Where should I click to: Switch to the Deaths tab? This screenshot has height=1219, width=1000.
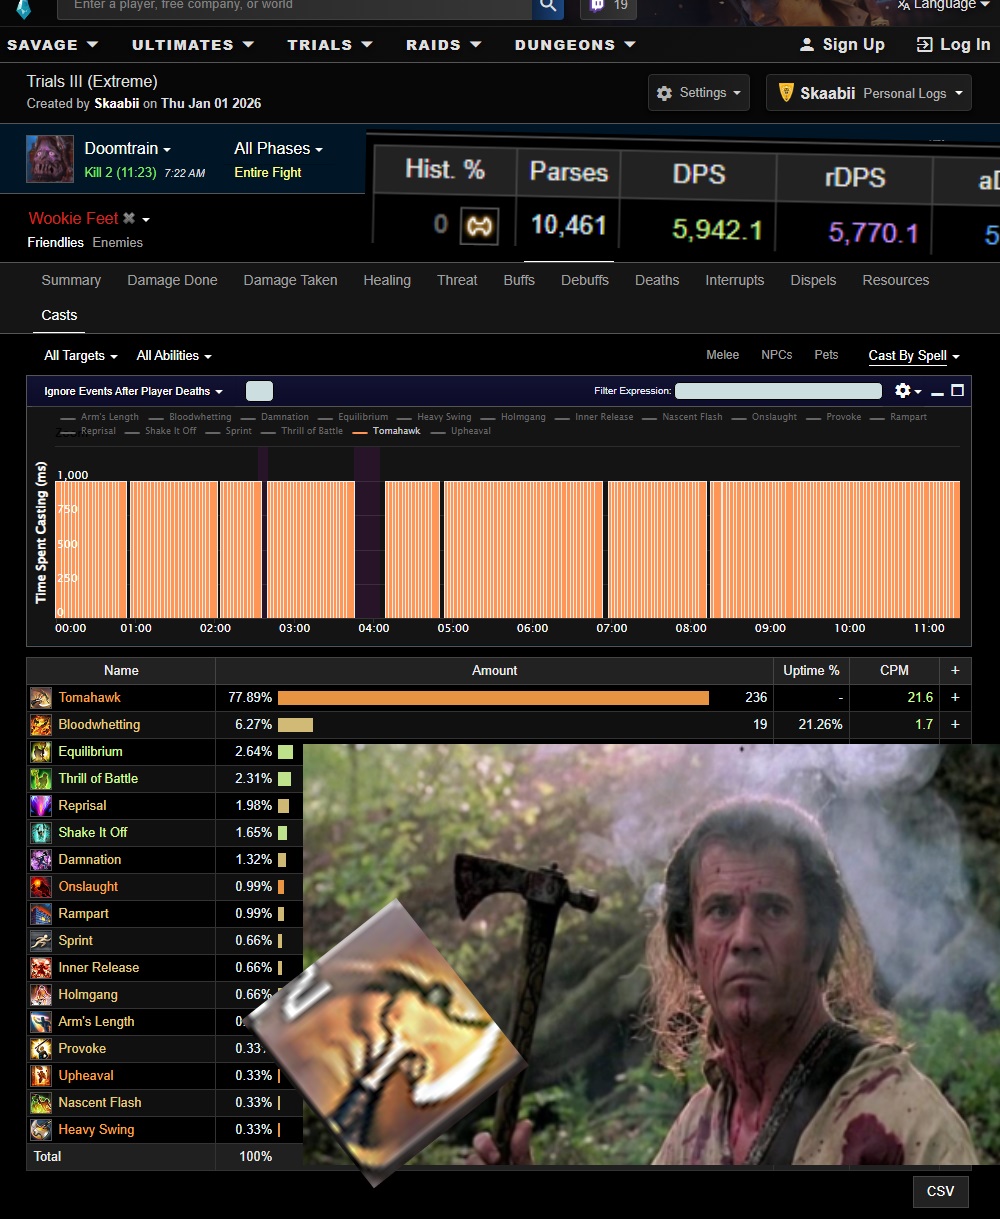pyautogui.click(x=657, y=281)
